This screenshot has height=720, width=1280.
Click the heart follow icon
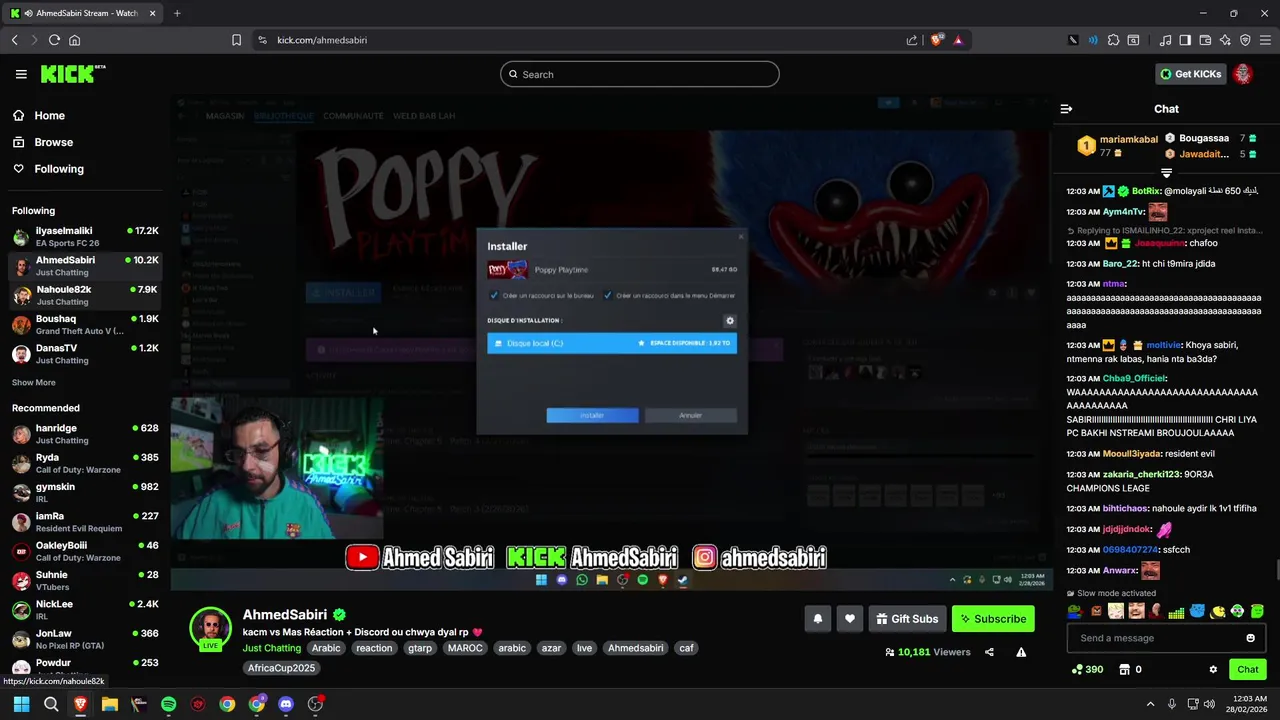point(850,619)
